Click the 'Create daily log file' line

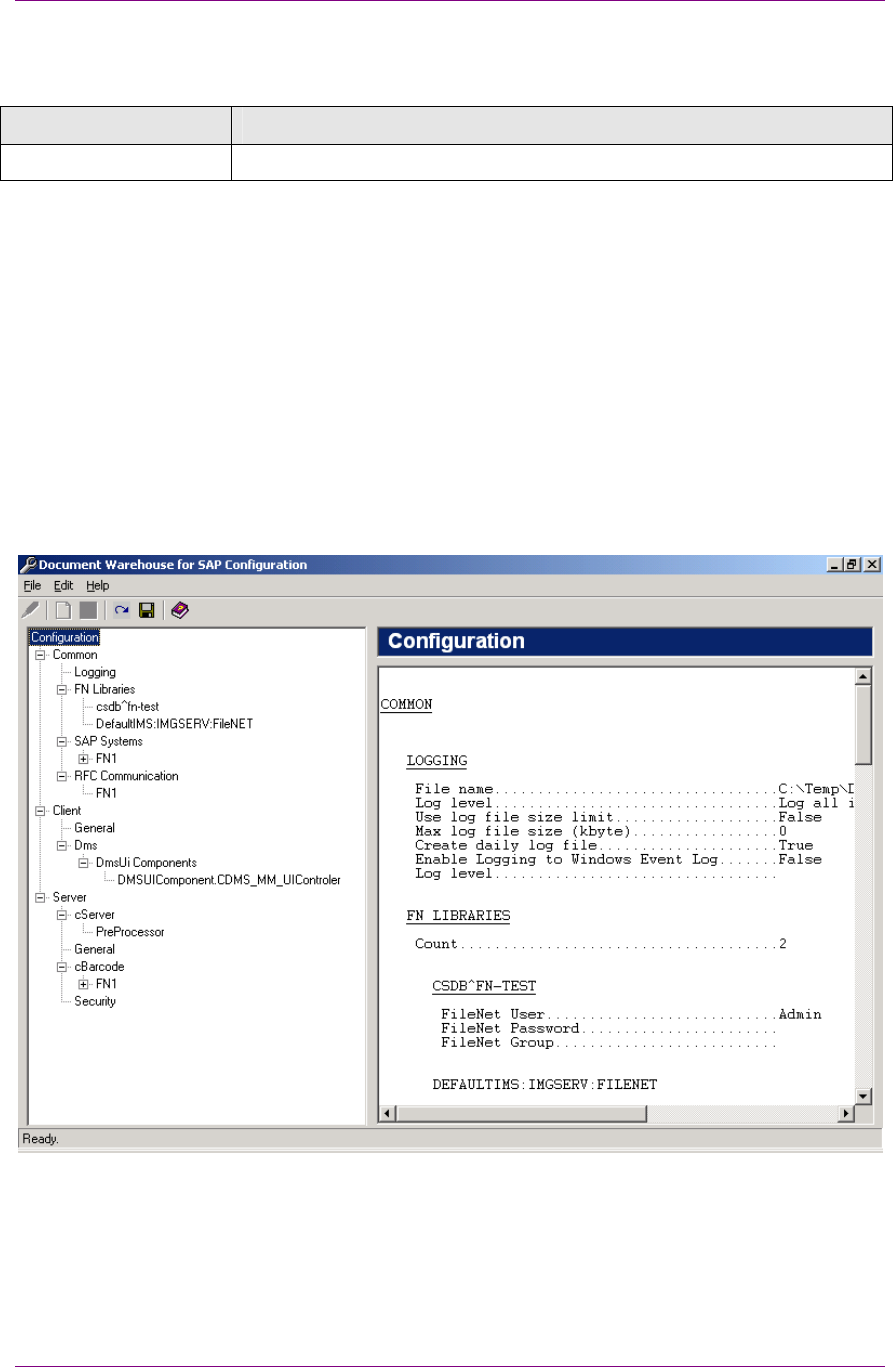[614, 845]
